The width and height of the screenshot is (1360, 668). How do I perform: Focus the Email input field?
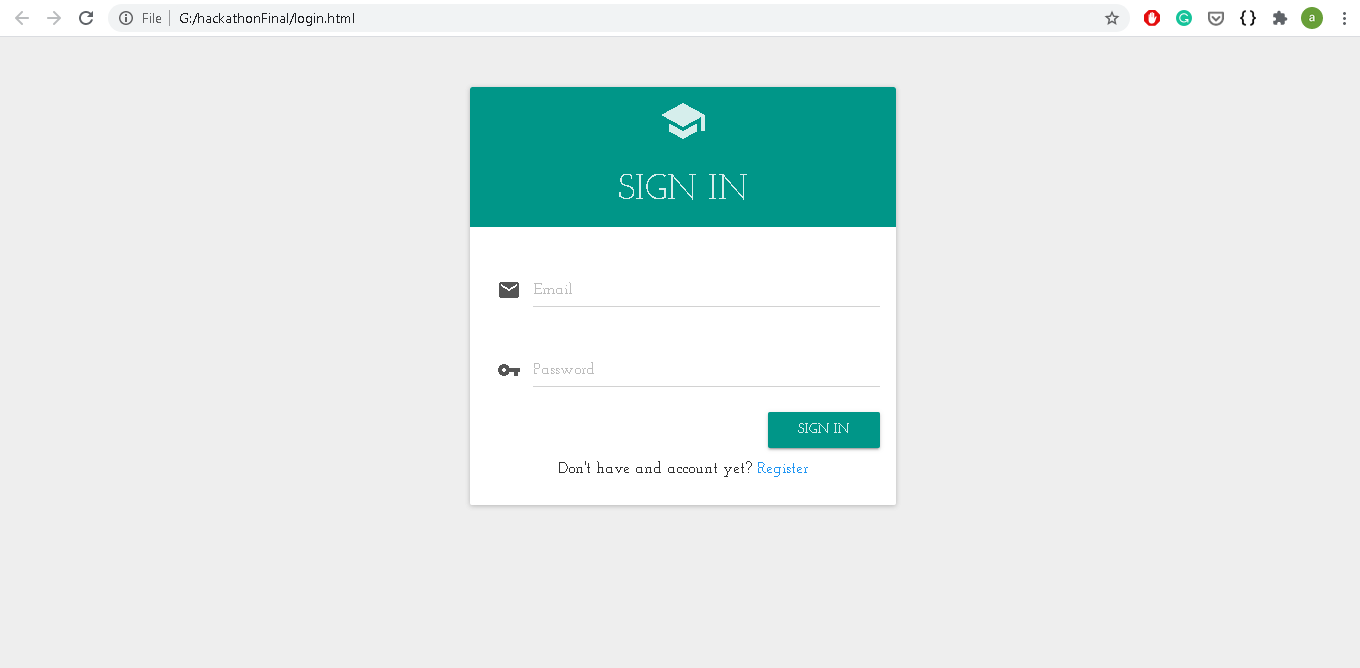(x=706, y=290)
